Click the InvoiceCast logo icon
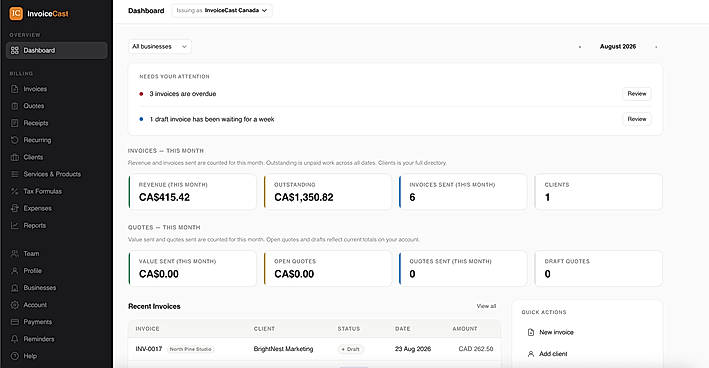This screenshot has height=368, width=709. click(x=16, y=14)
